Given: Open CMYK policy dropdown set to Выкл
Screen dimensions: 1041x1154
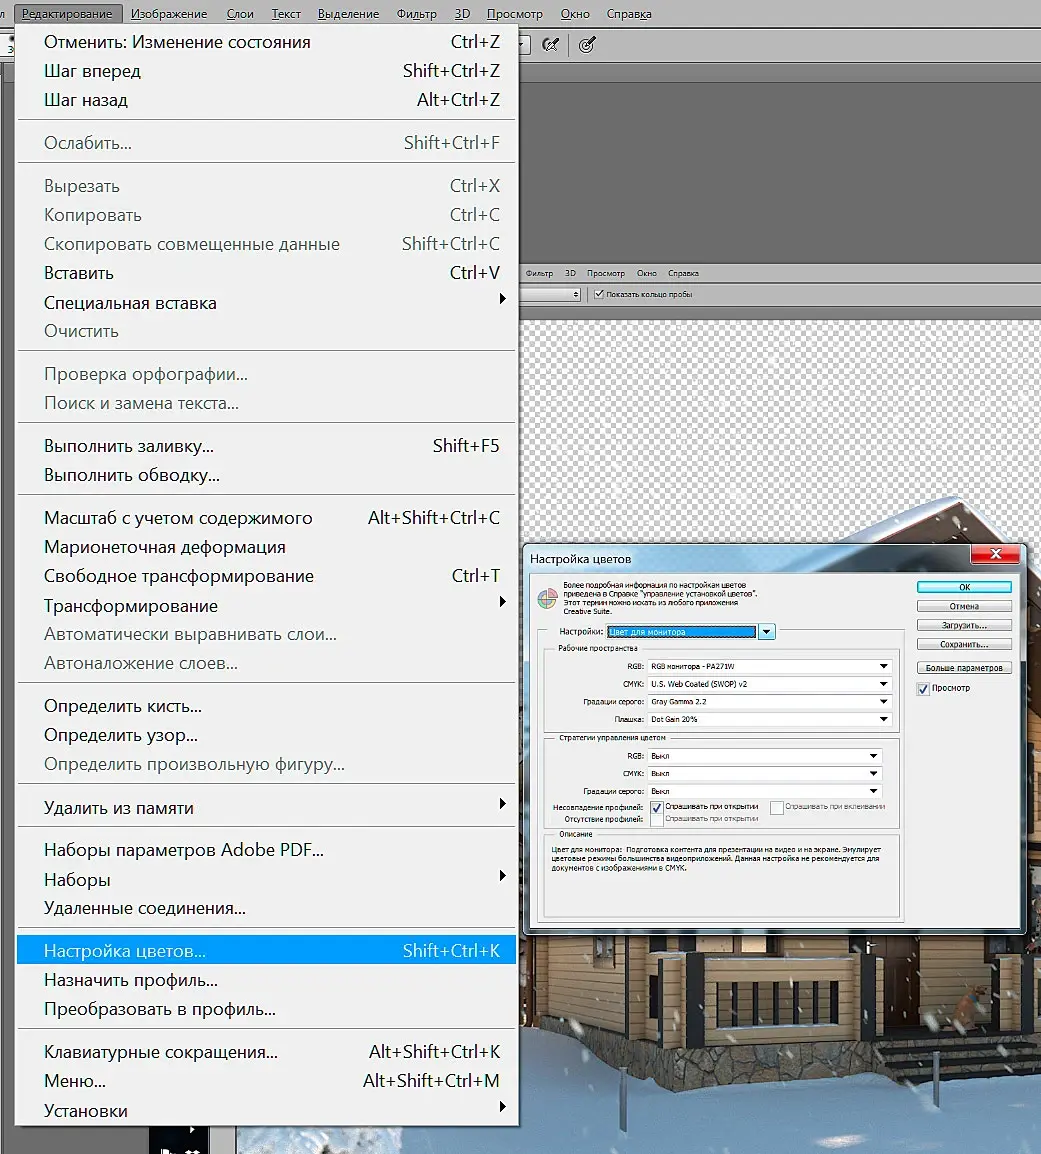Looking at the screenshot, I should (x=765, y=774).
